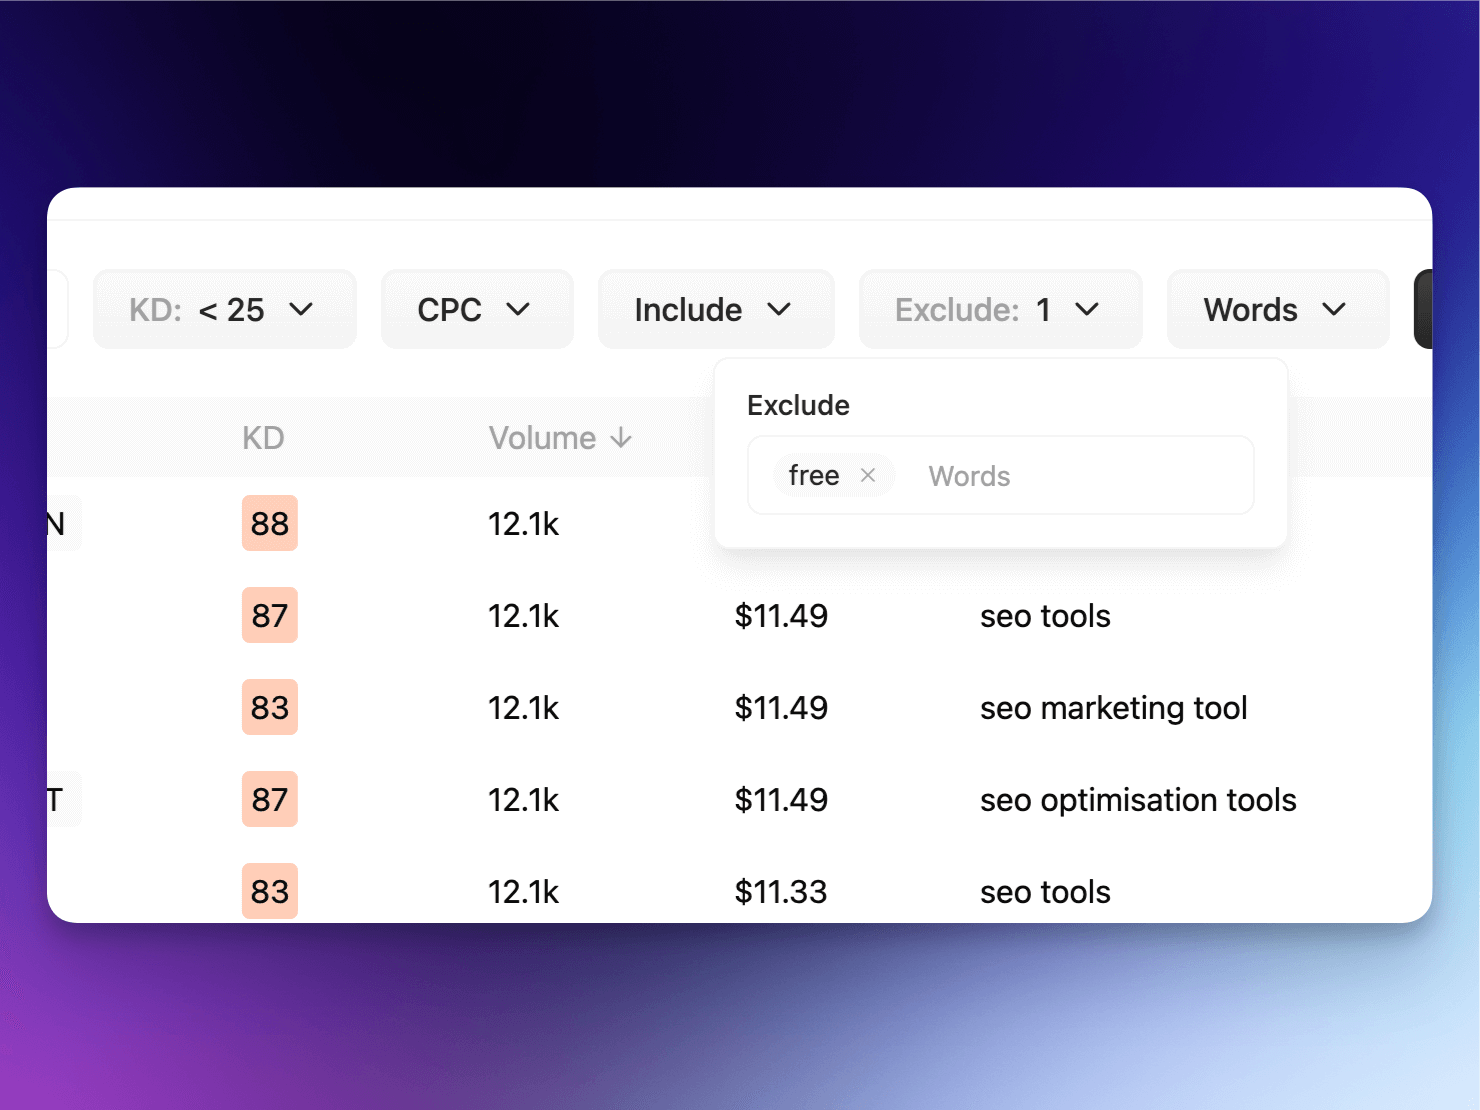
Task: Collapse the Exclude: 1 filter dropdown
Action: [999, 310]
